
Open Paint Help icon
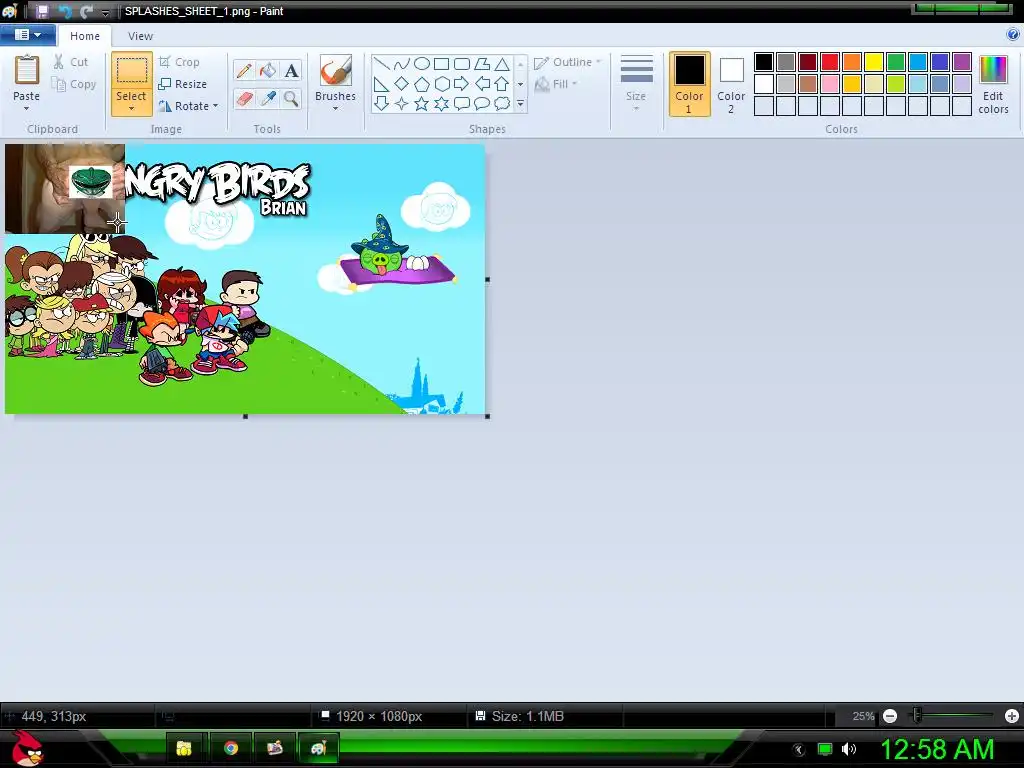(x=1013, y=35)
